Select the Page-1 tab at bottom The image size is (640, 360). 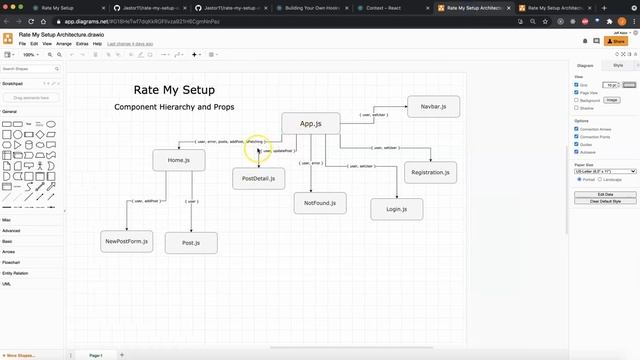(x=96, y=356)
